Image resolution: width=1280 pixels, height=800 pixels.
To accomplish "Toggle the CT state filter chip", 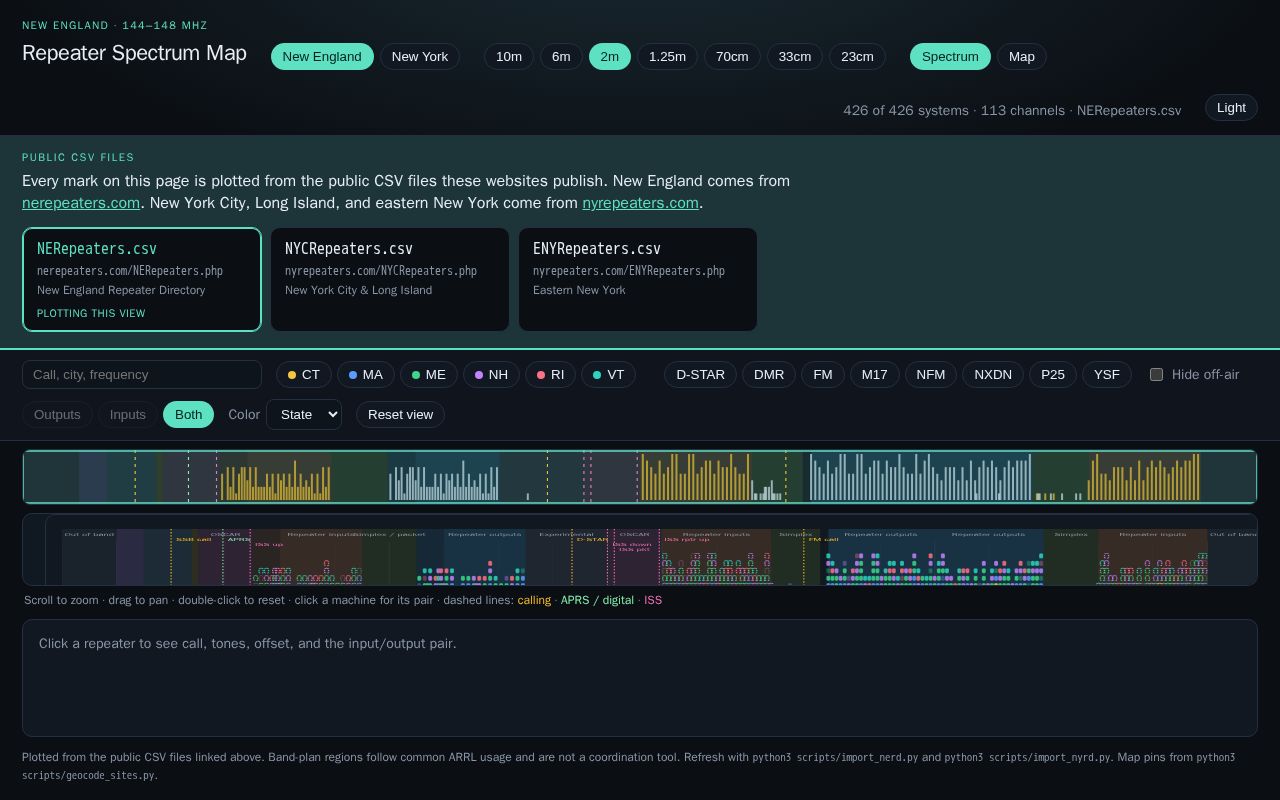I will click(x=304, y=374).
